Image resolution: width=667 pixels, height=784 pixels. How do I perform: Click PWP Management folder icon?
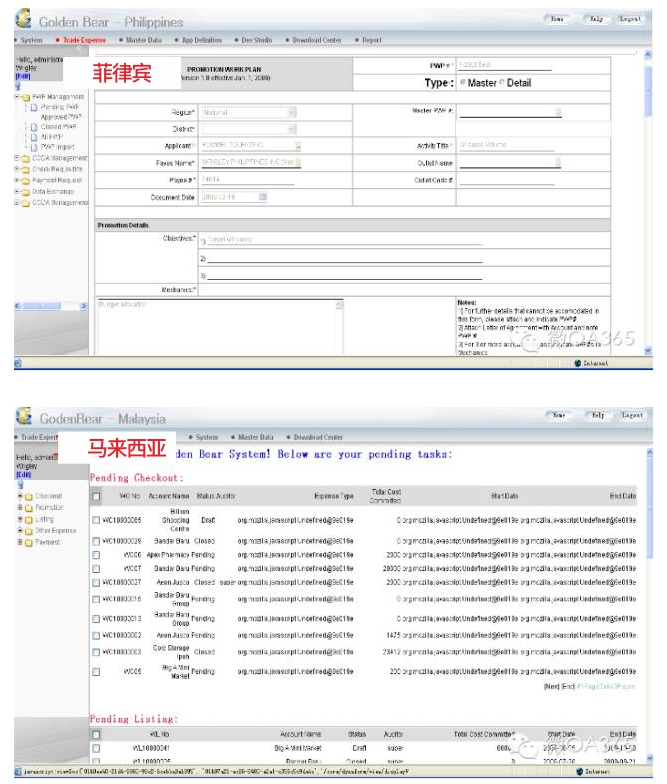pos(26,97)
